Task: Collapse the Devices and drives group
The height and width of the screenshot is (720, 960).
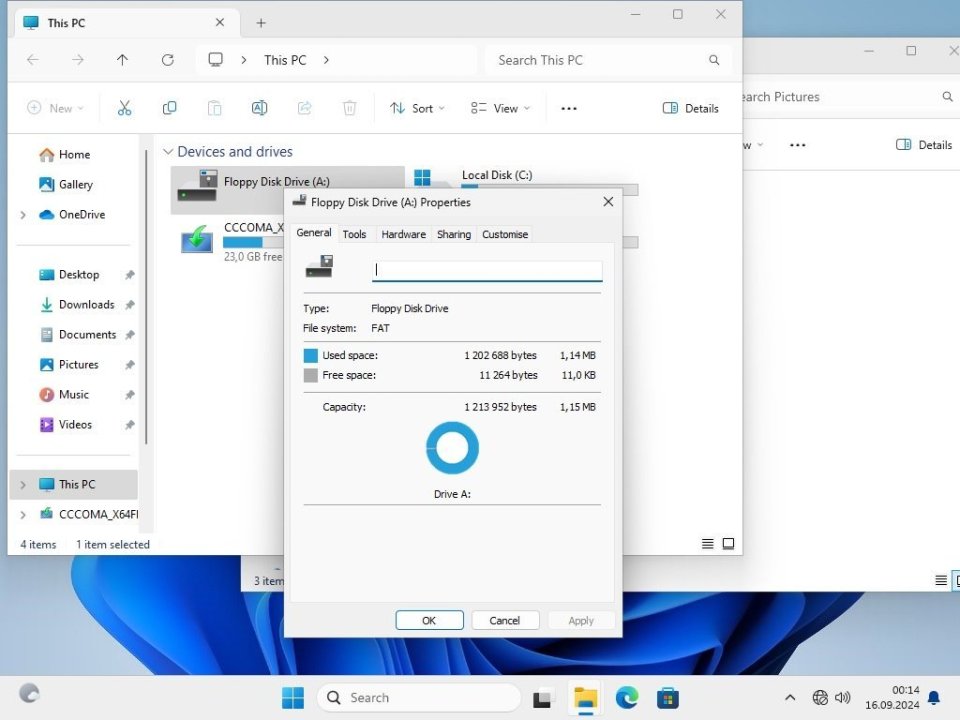Action: 168,152
